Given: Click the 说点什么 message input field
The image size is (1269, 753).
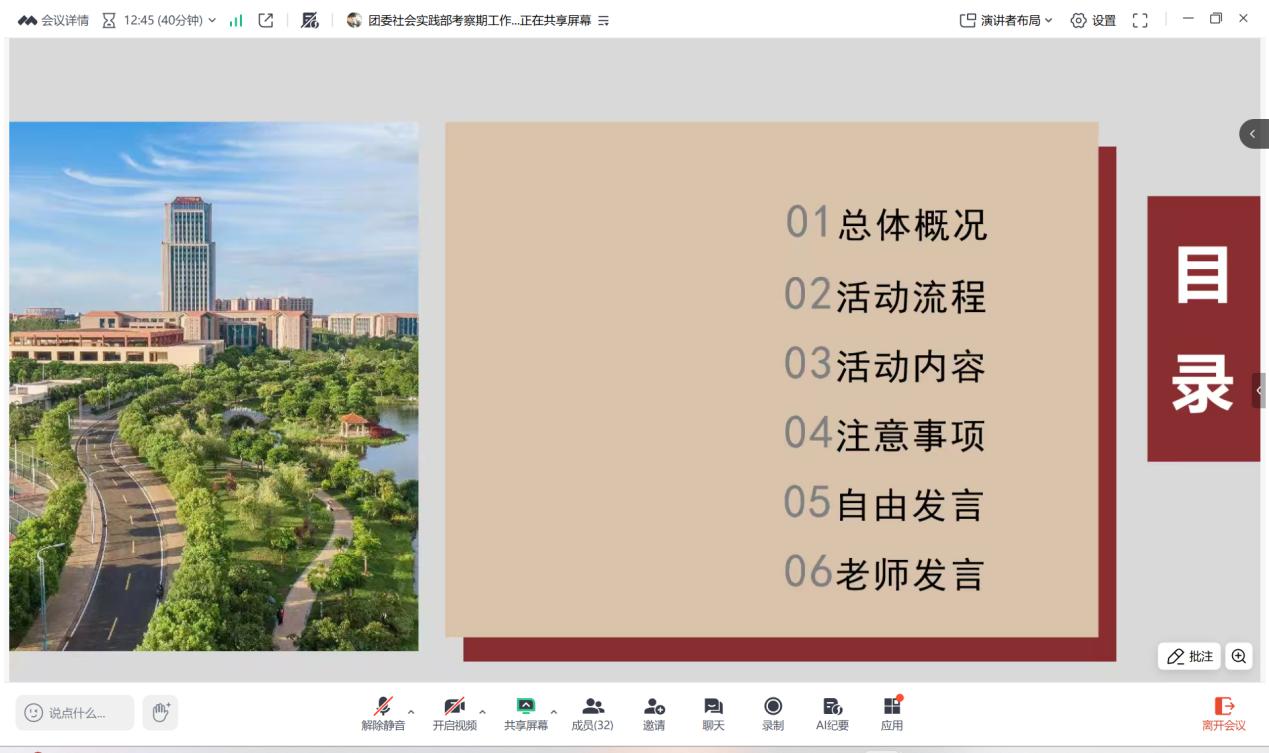Looking at the screenshot, I should click(x=76, y=712).
